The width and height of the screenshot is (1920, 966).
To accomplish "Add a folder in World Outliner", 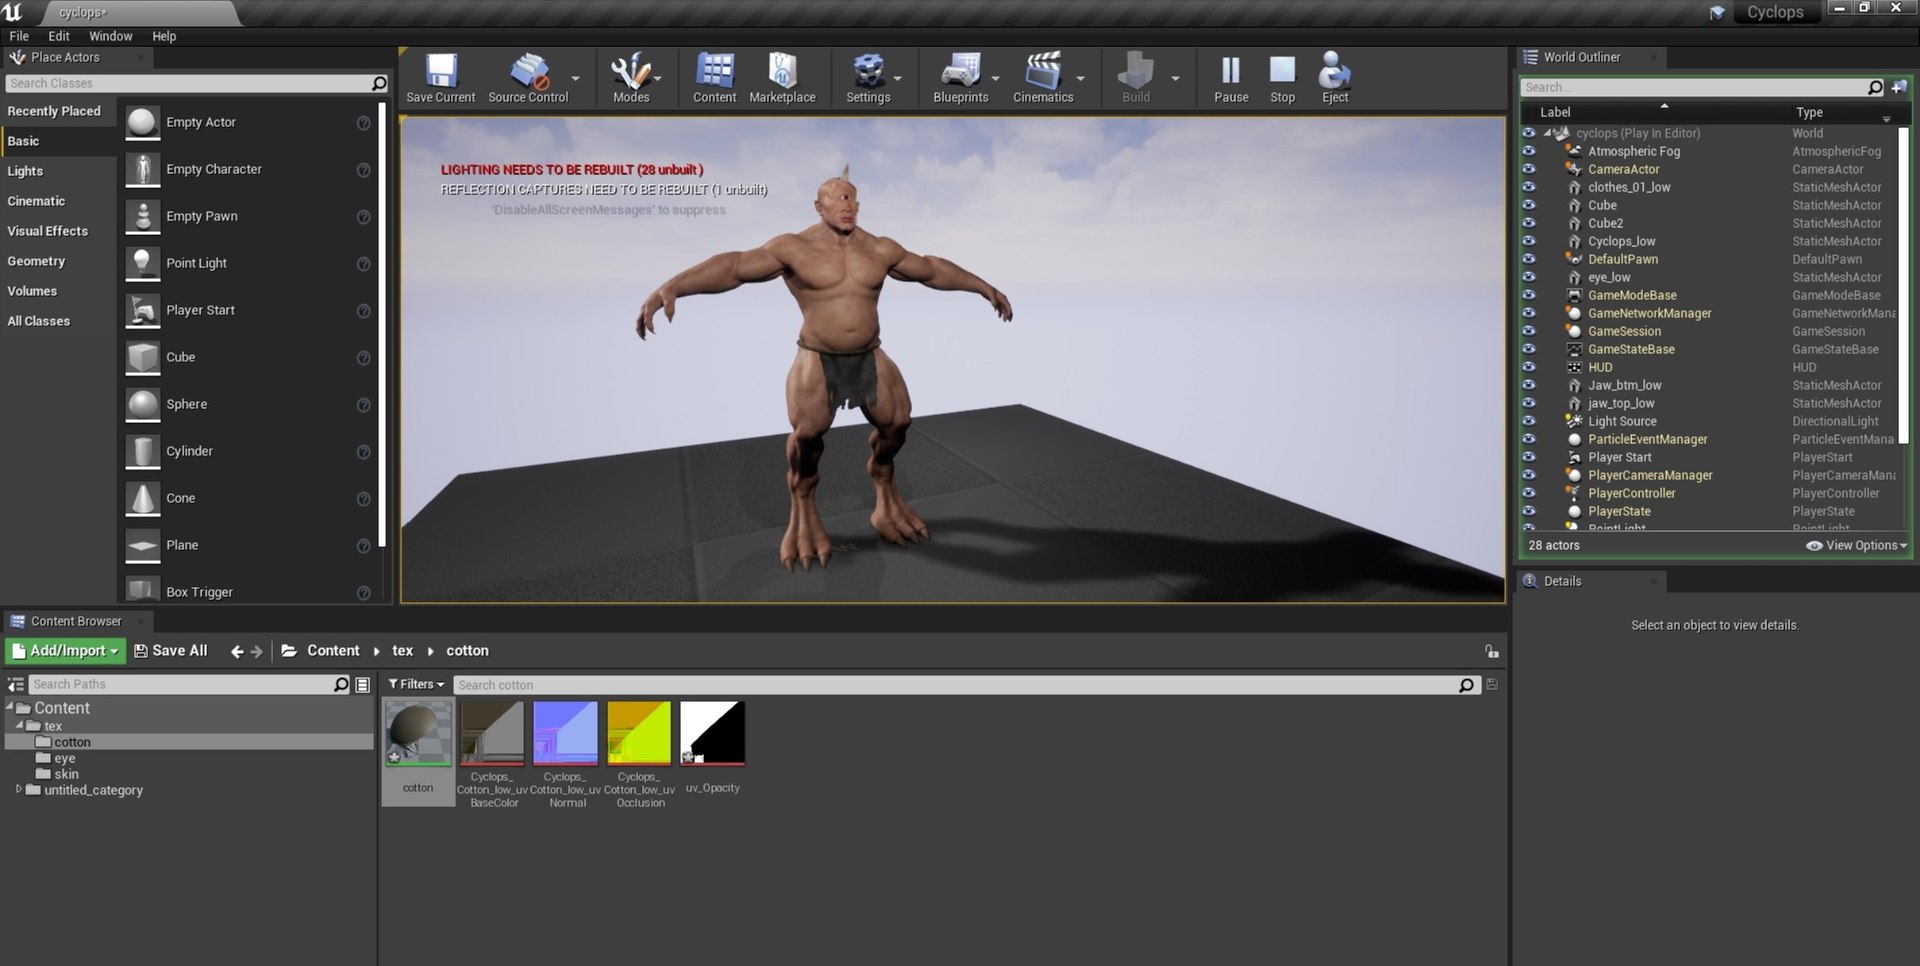I will [1898, 87].
